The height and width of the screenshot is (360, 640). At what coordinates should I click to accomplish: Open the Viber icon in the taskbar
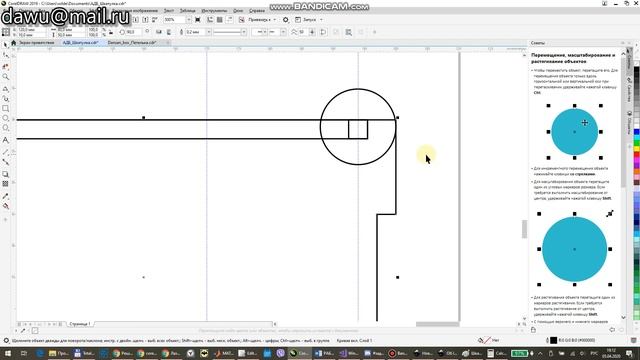tap(280, 353)
